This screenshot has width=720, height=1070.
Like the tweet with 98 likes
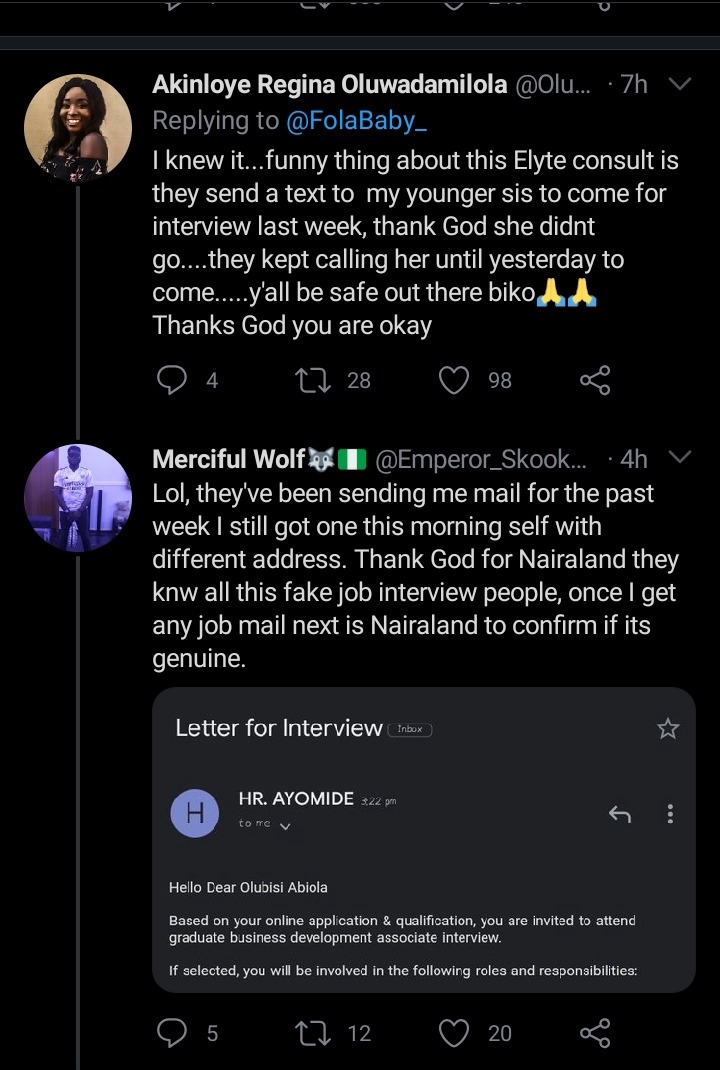(454, 380)
